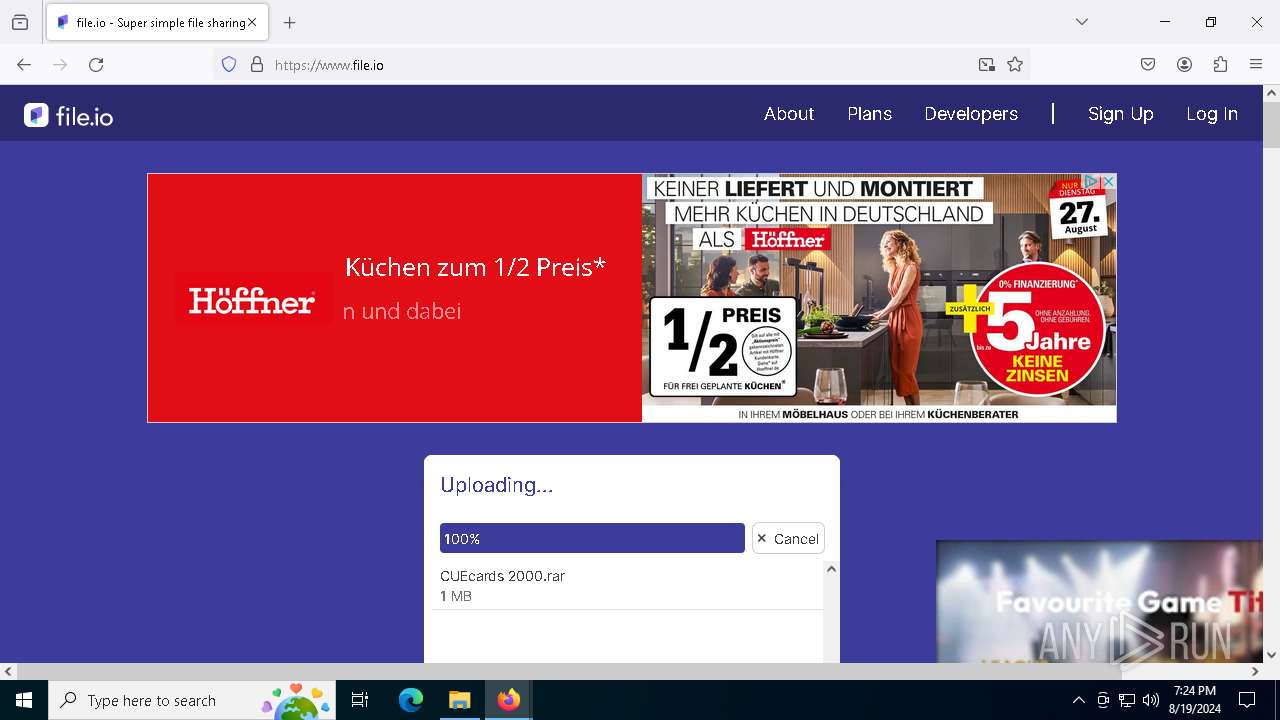Reload the current page
Viewport: 1280px width, 720px height.
(96, 65)
